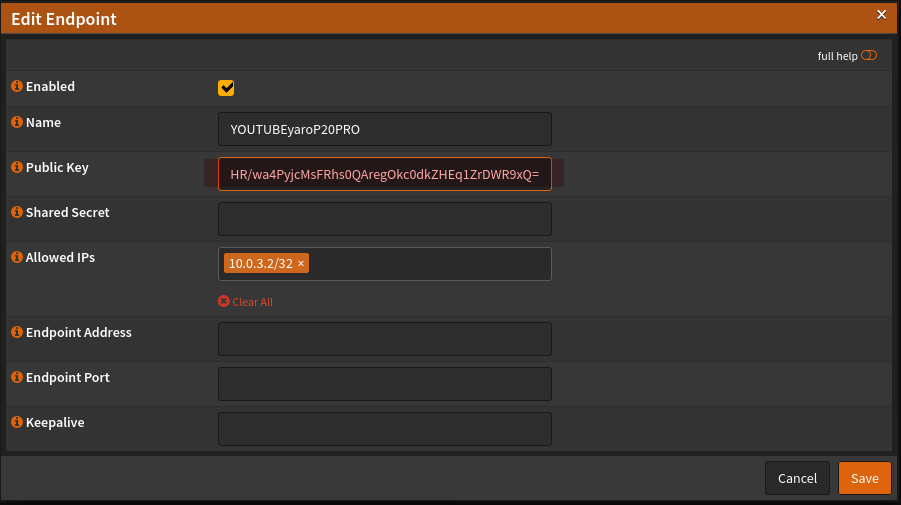Screen dimensions: 901x505
Task: Click the info icon beside Enabled
Action: (x=17, y=87)
